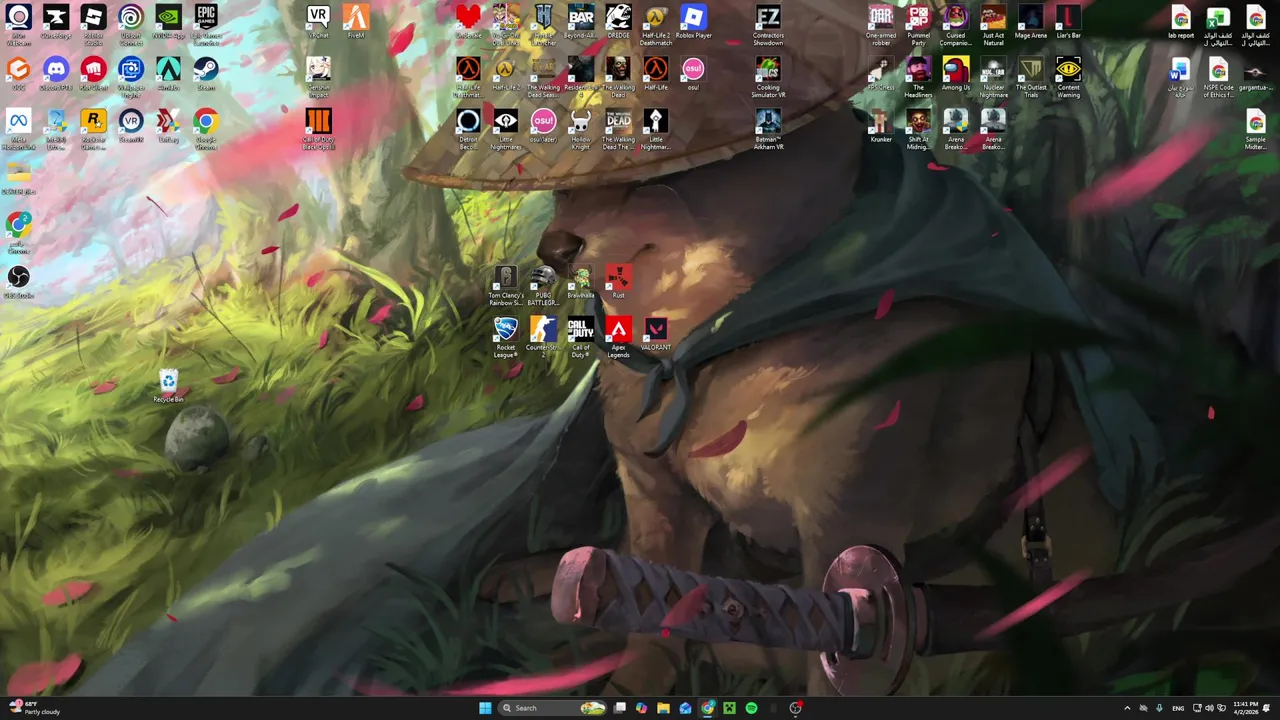The width and height of the screenshot is (1280, 720).
Task: Launch Rocket League from desktop
Action: (506, 336)
